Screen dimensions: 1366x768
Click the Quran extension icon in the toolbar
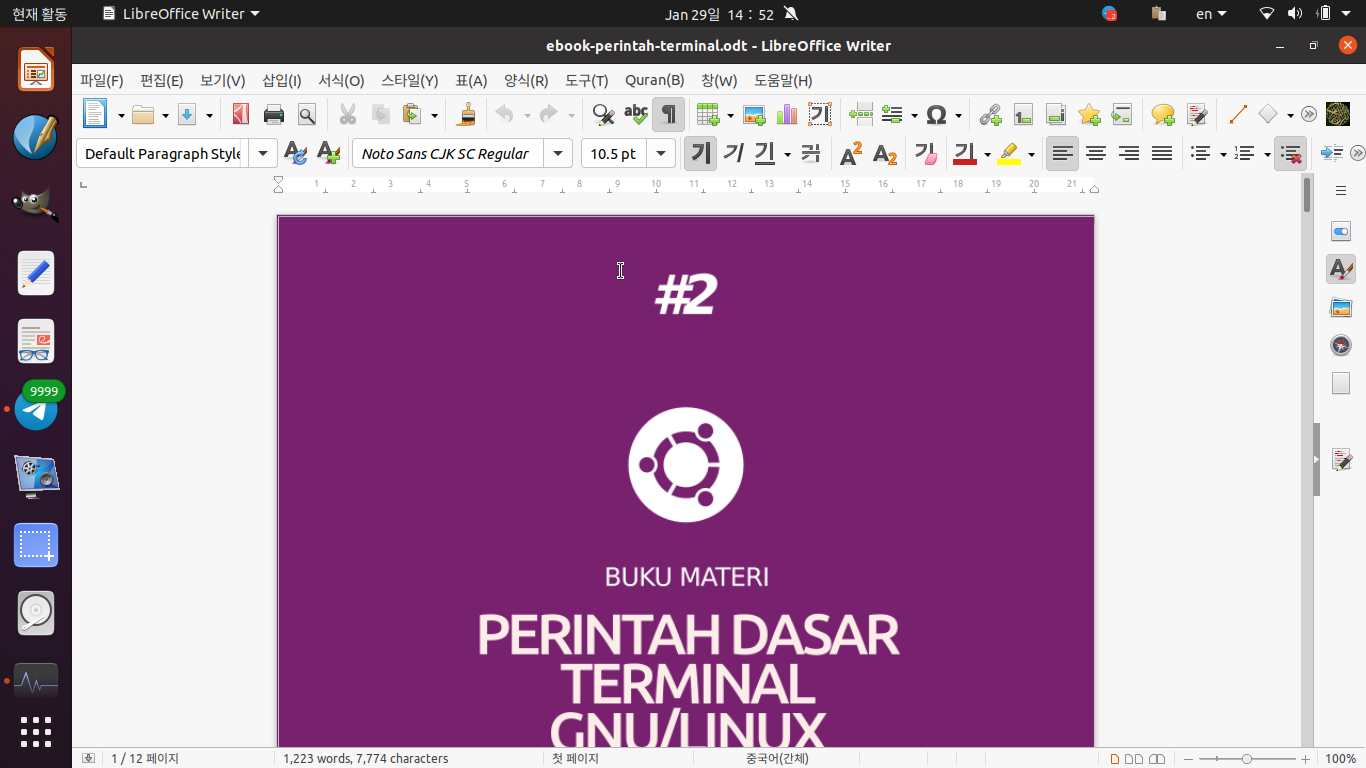point(1338,114)
